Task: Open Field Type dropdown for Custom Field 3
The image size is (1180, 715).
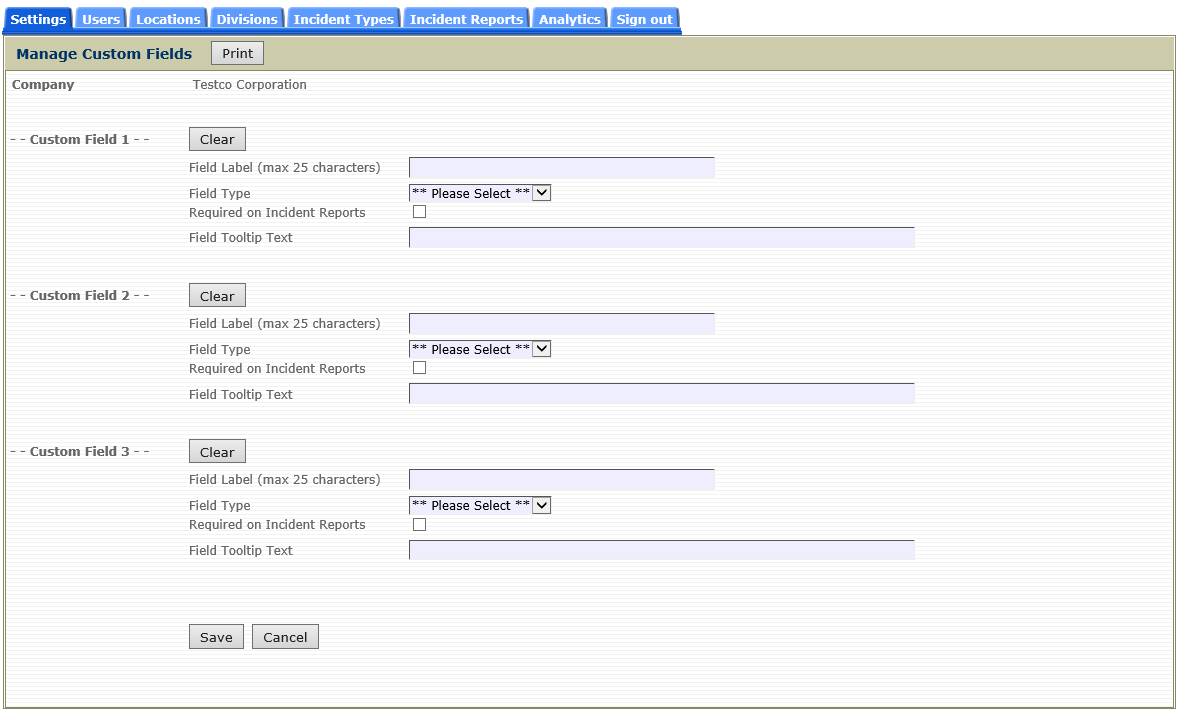Action: (x=479, y=505)
